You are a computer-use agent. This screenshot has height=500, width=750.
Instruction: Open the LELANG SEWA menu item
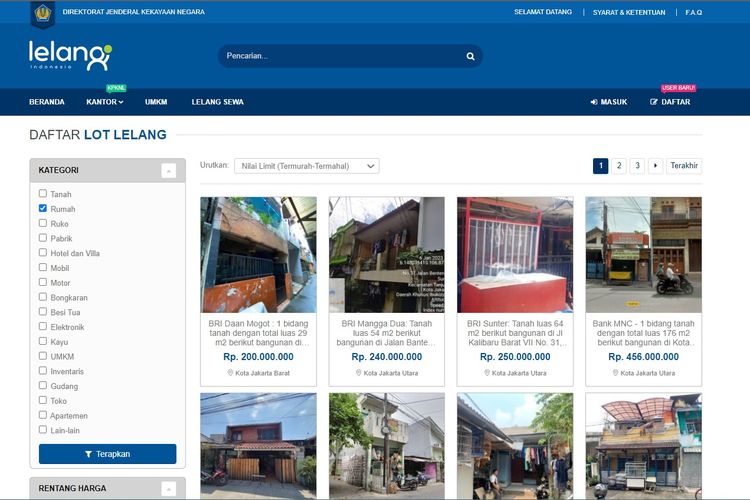218,102
